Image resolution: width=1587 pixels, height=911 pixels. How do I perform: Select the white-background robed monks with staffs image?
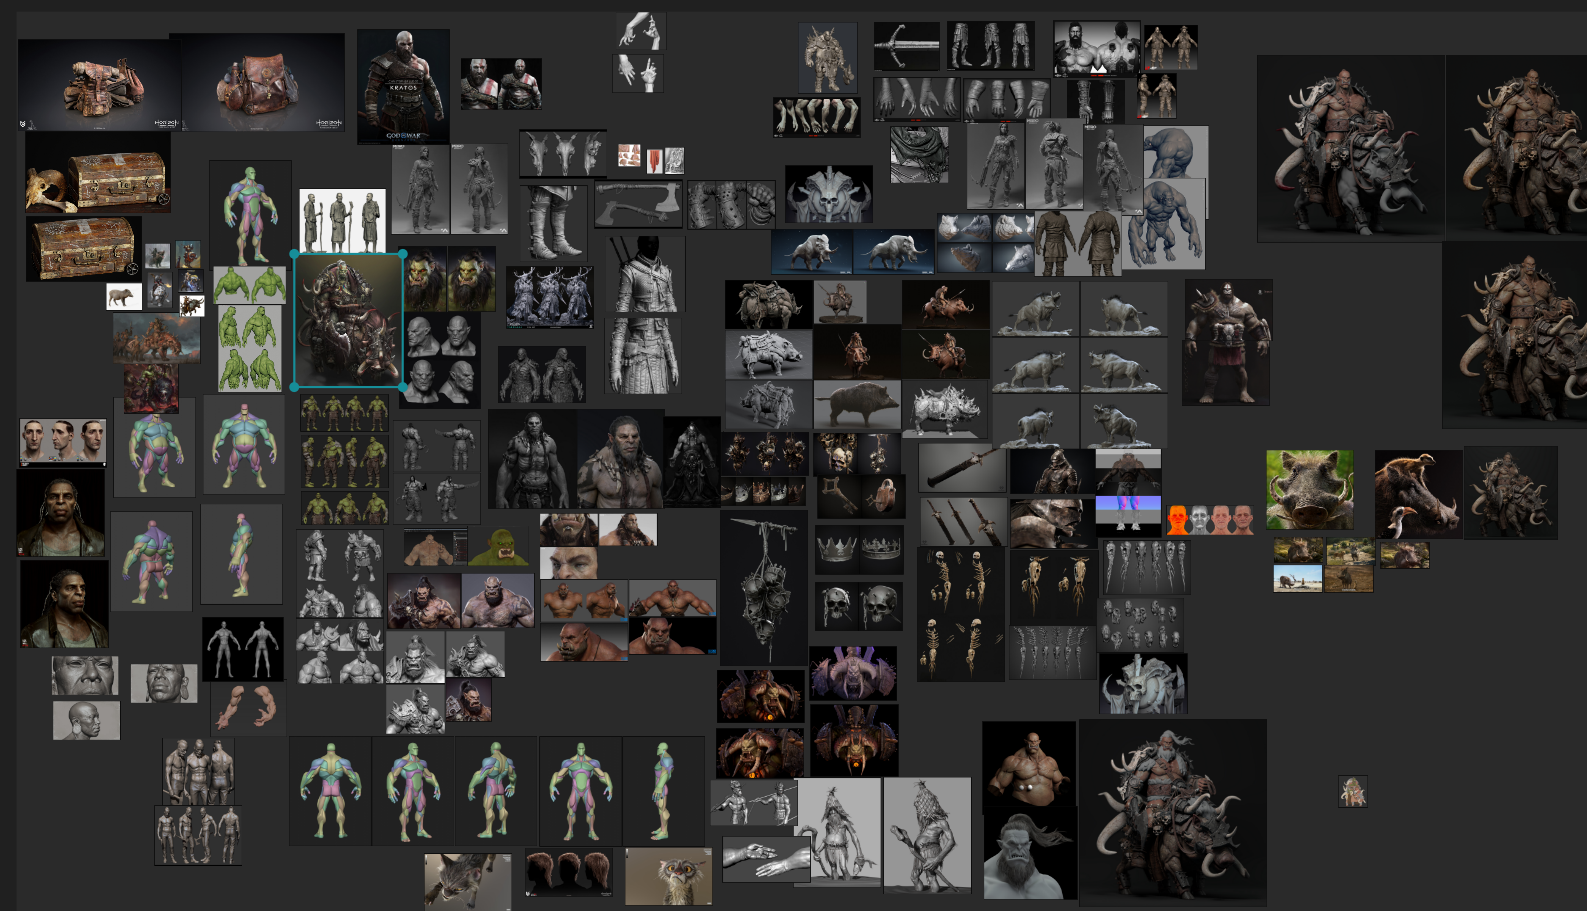click(x=342, y=220)
